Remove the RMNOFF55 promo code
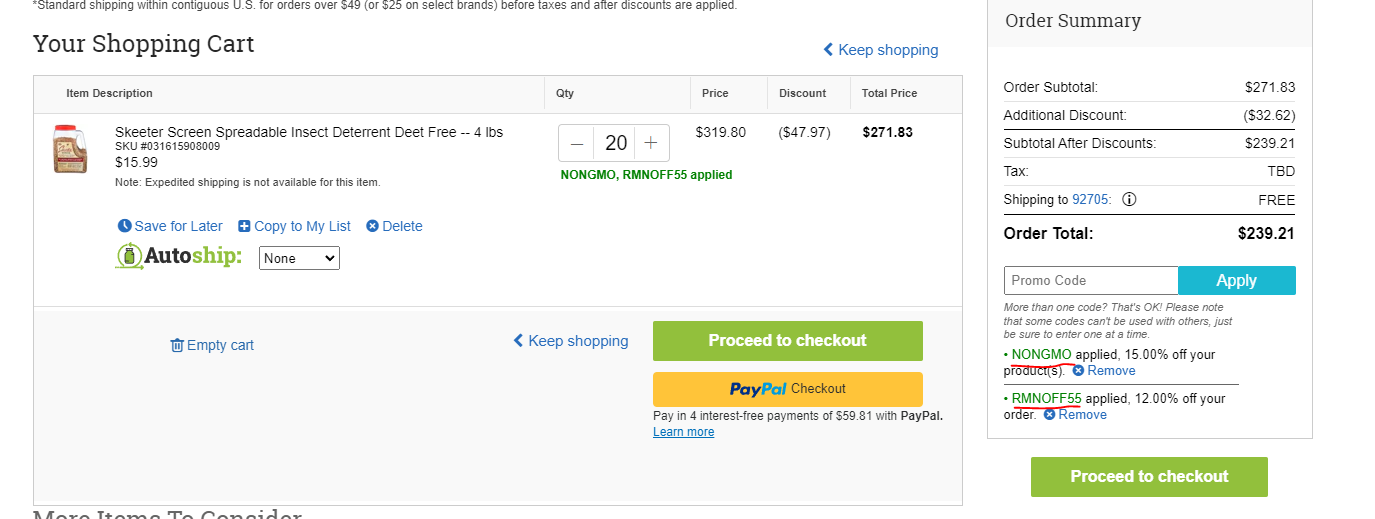Image resolution: width=1375 pixels, height=519 pixels. point(1075,415)
